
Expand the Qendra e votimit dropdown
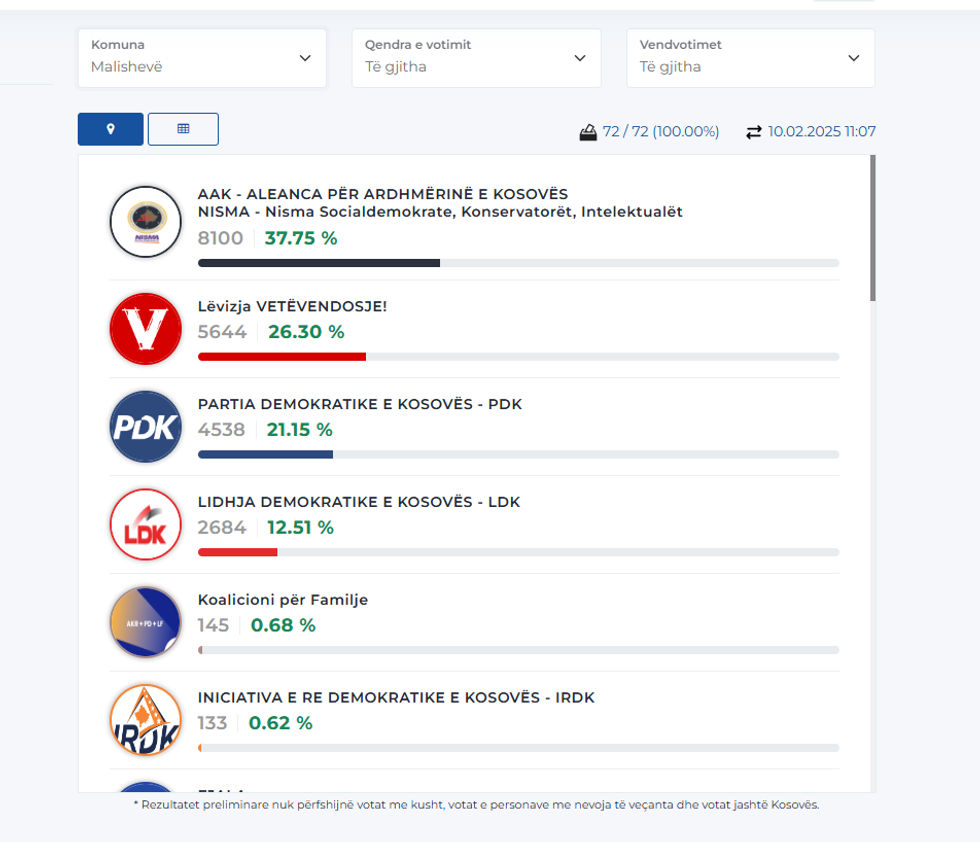pyautogui.click(x=476, y=58)
